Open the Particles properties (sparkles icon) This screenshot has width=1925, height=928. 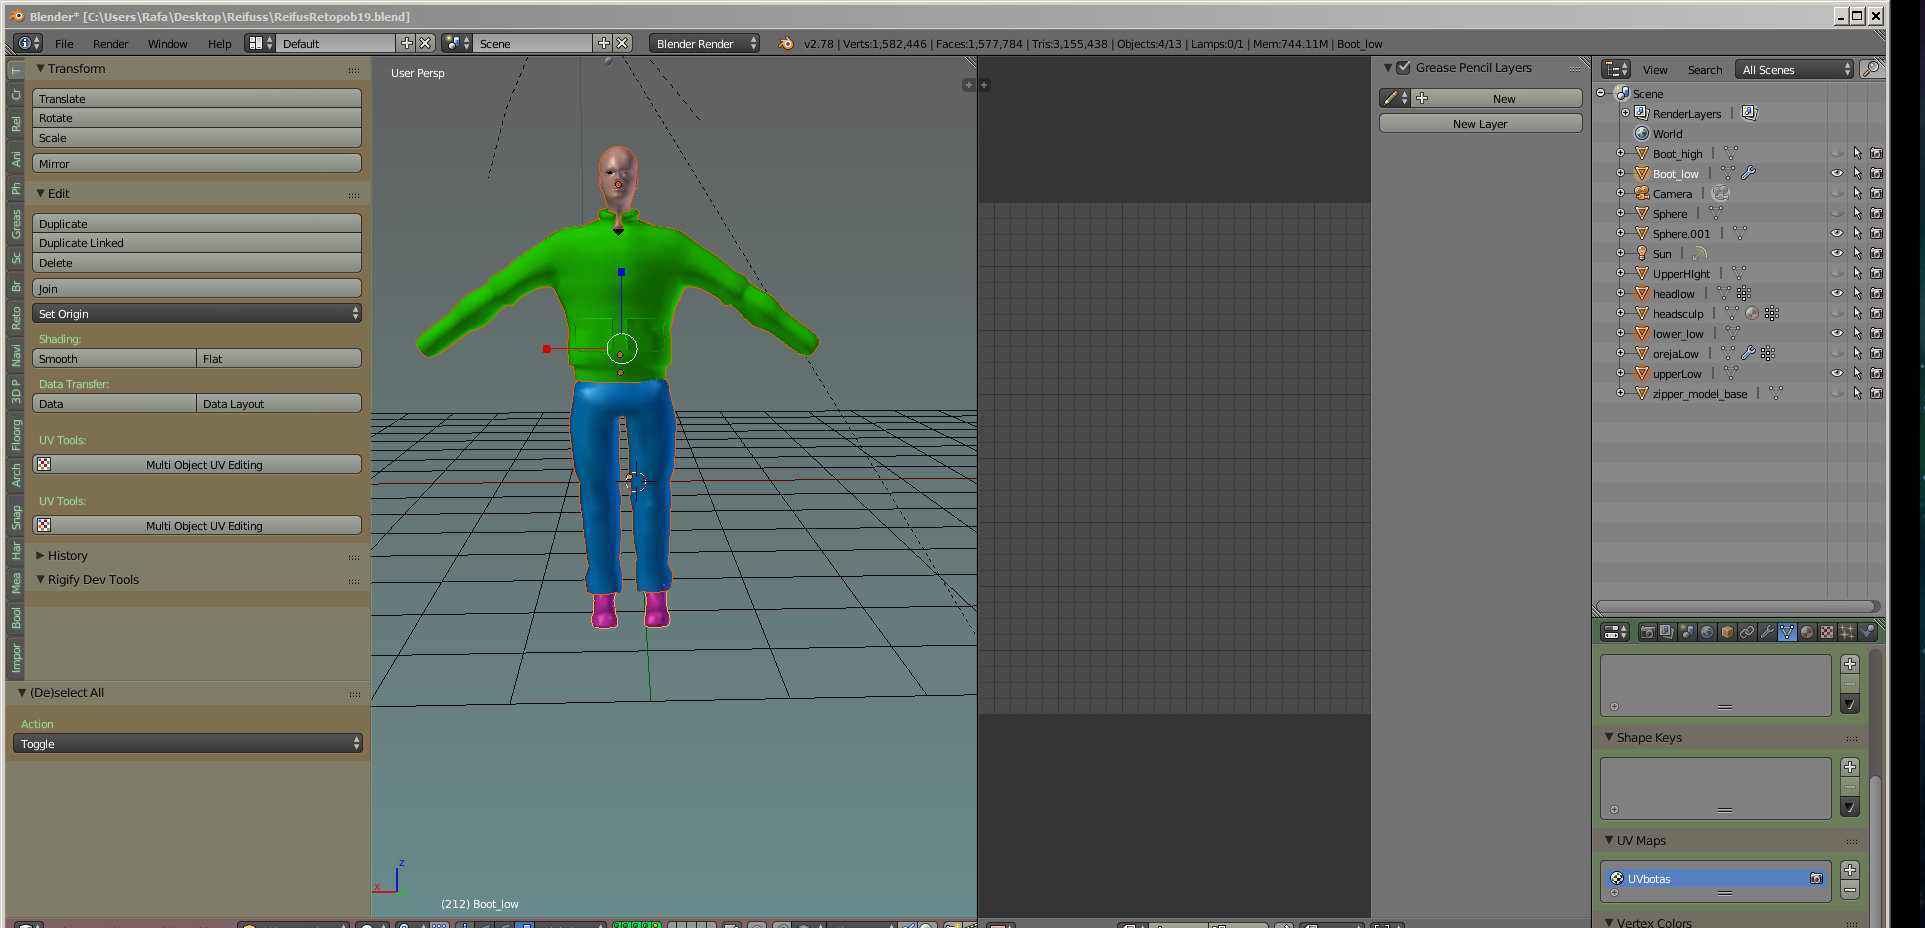click(x=1847, y=632)
